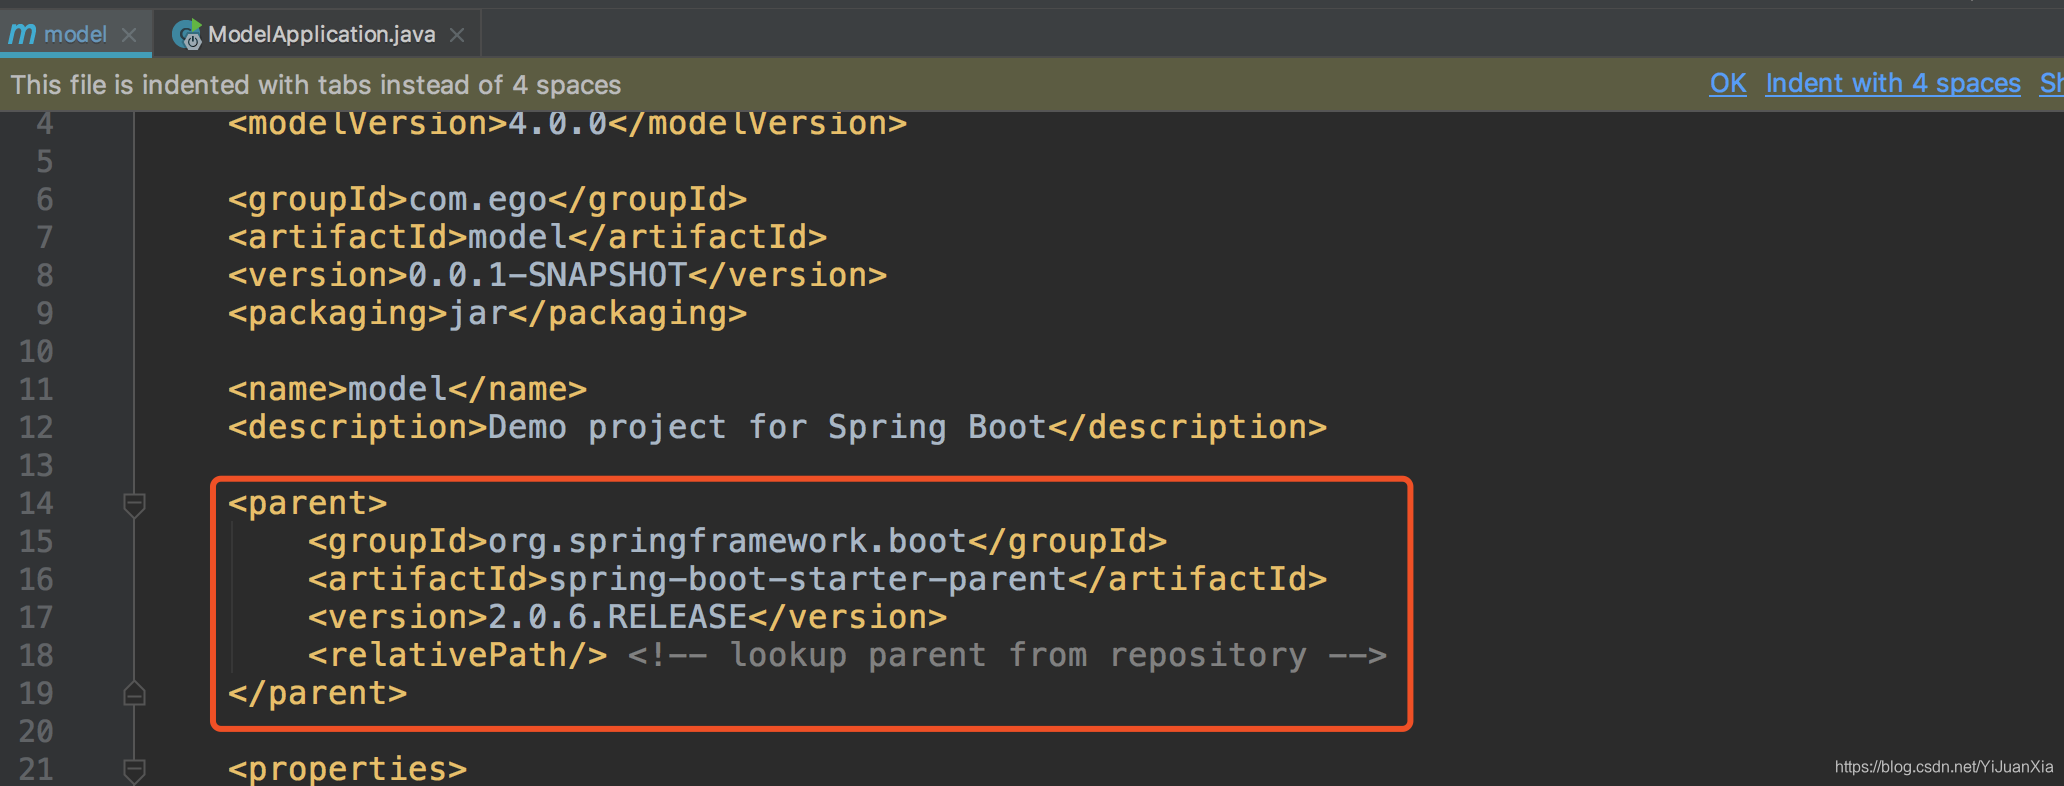Click the Maven 'm' icon on model tab
Screen dimensions: 2064x786
pyautogui.click(x=22, y=34)
